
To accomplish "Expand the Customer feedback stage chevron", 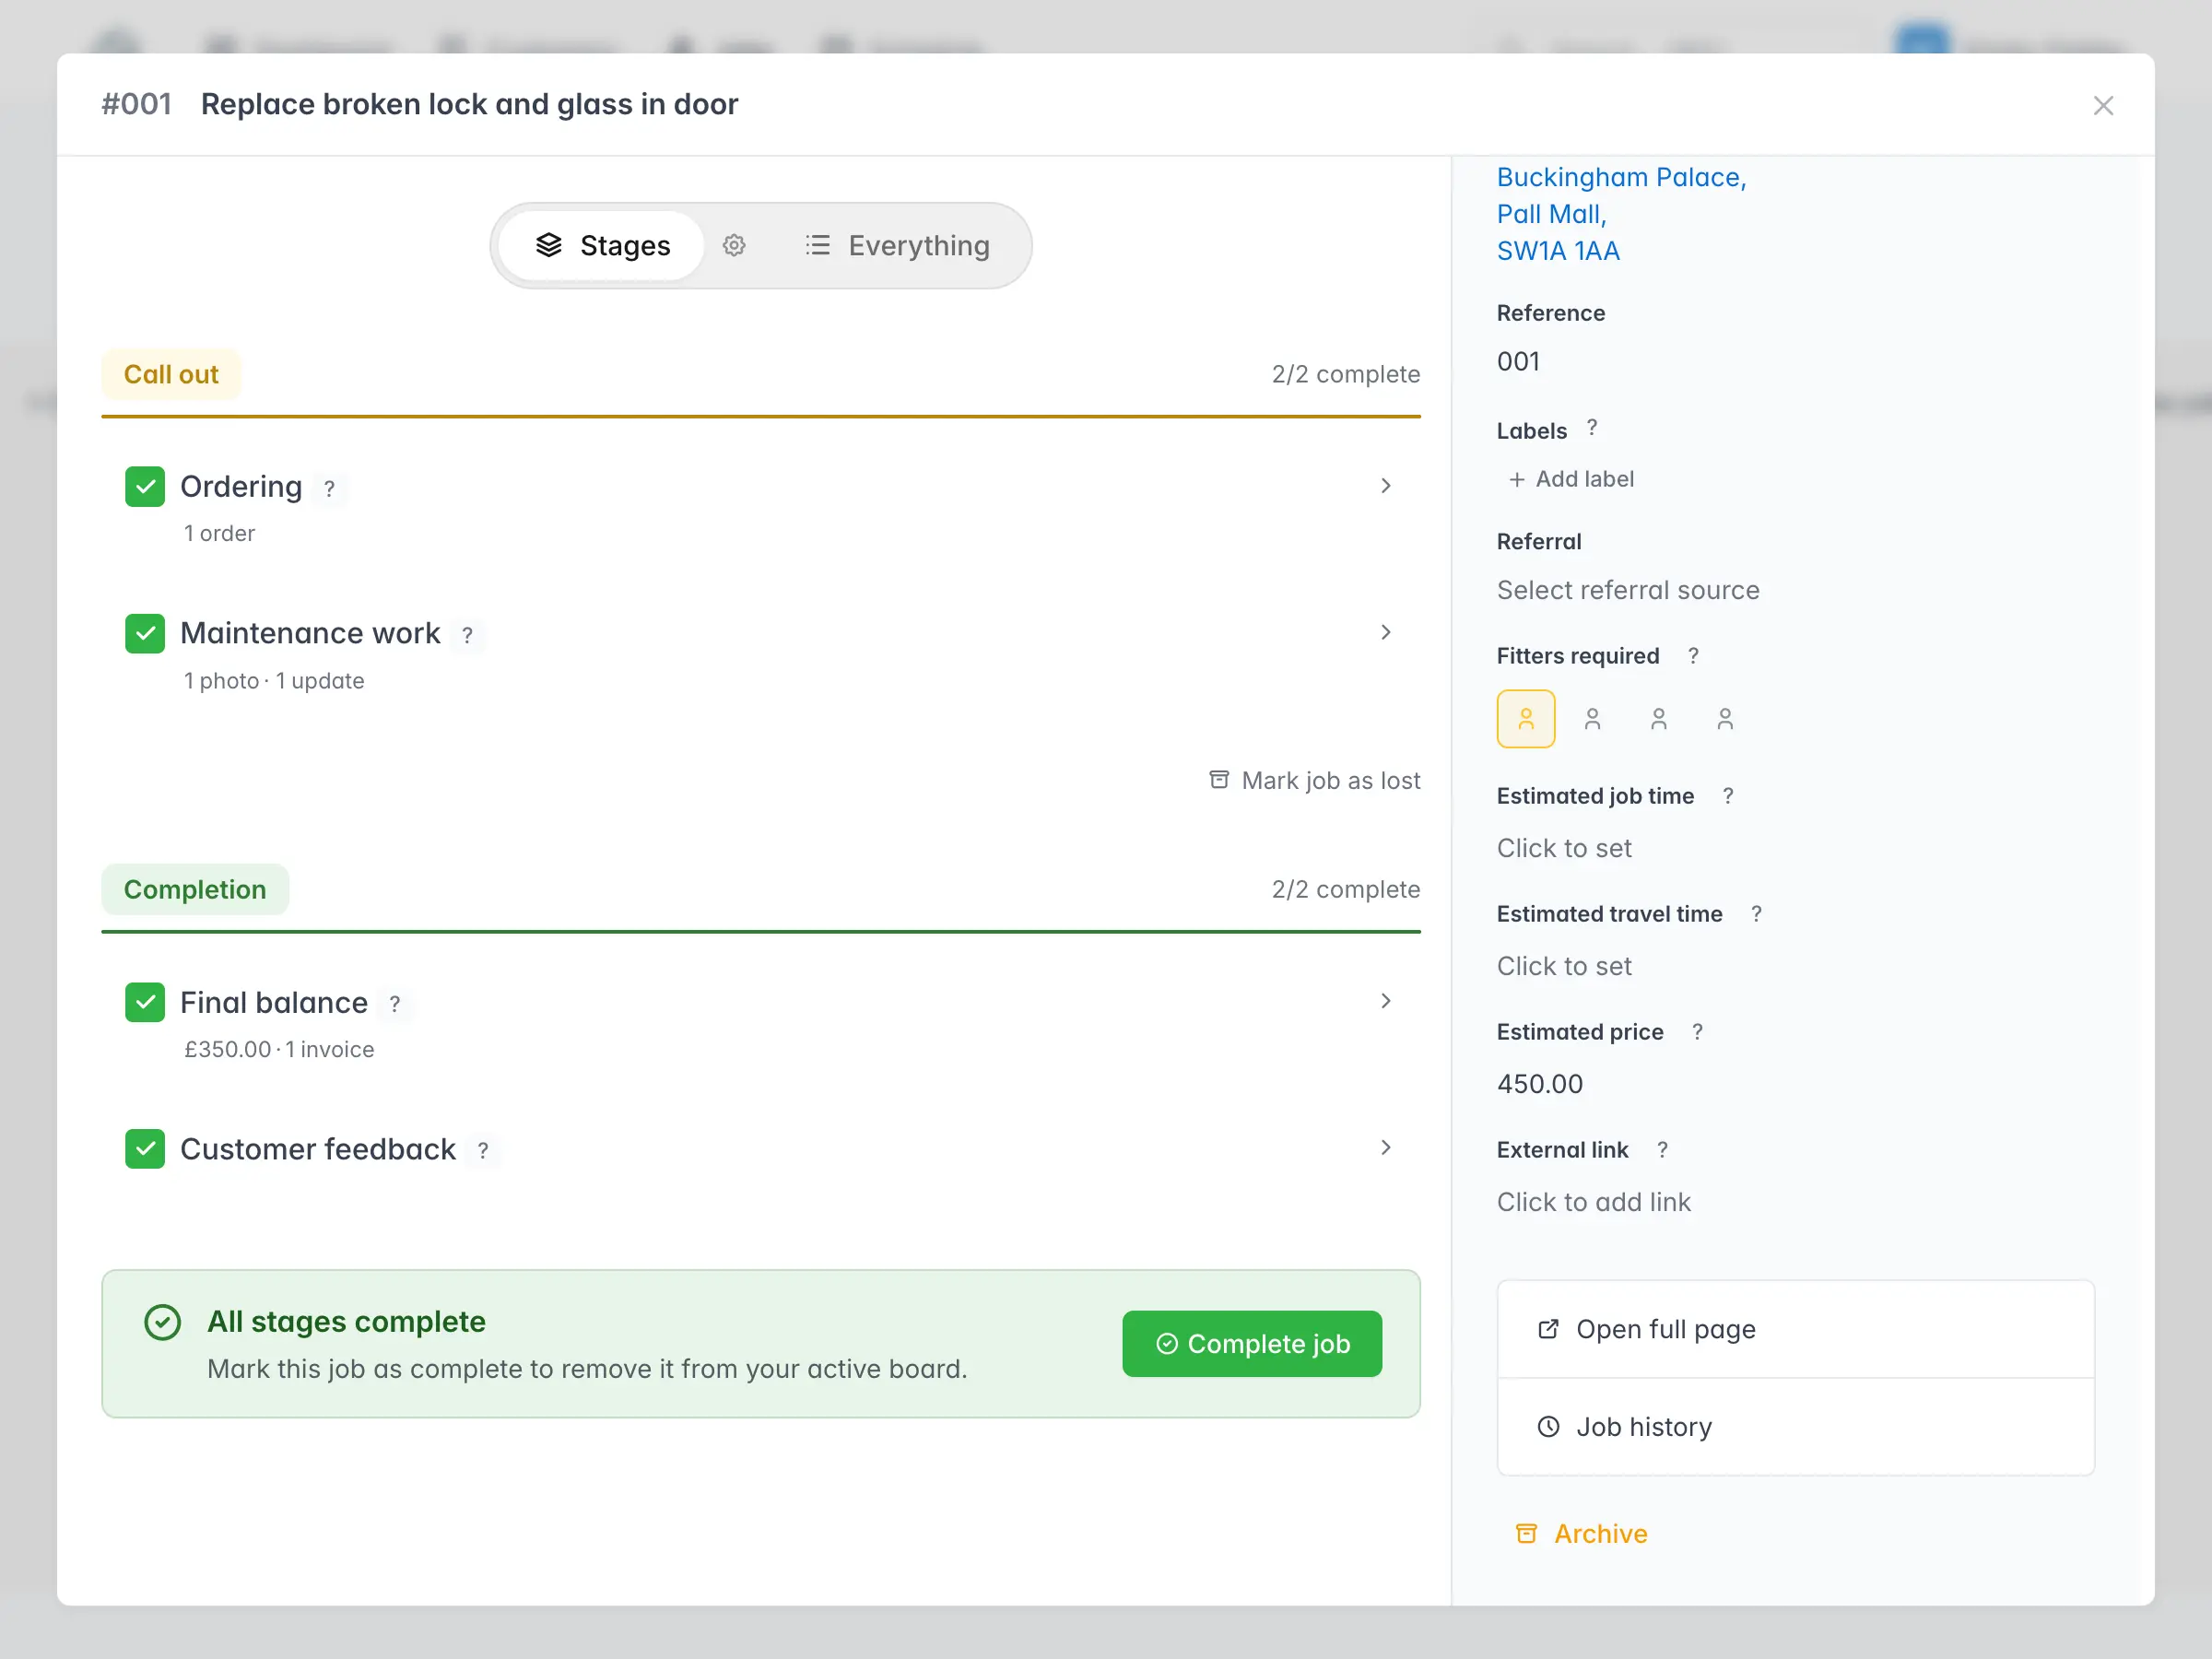I will (1386, 1148).
